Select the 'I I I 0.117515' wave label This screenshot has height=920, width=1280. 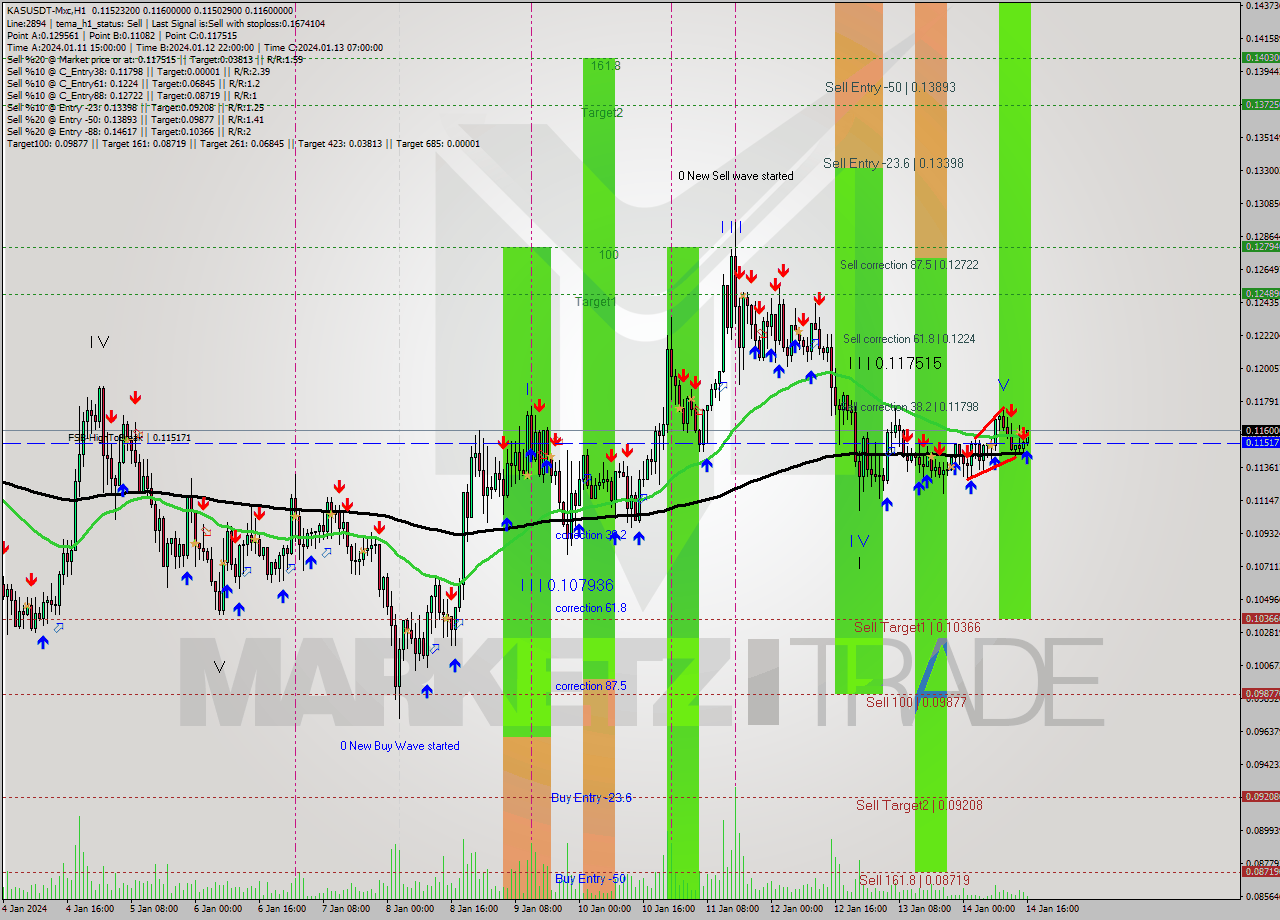(894, 363)
